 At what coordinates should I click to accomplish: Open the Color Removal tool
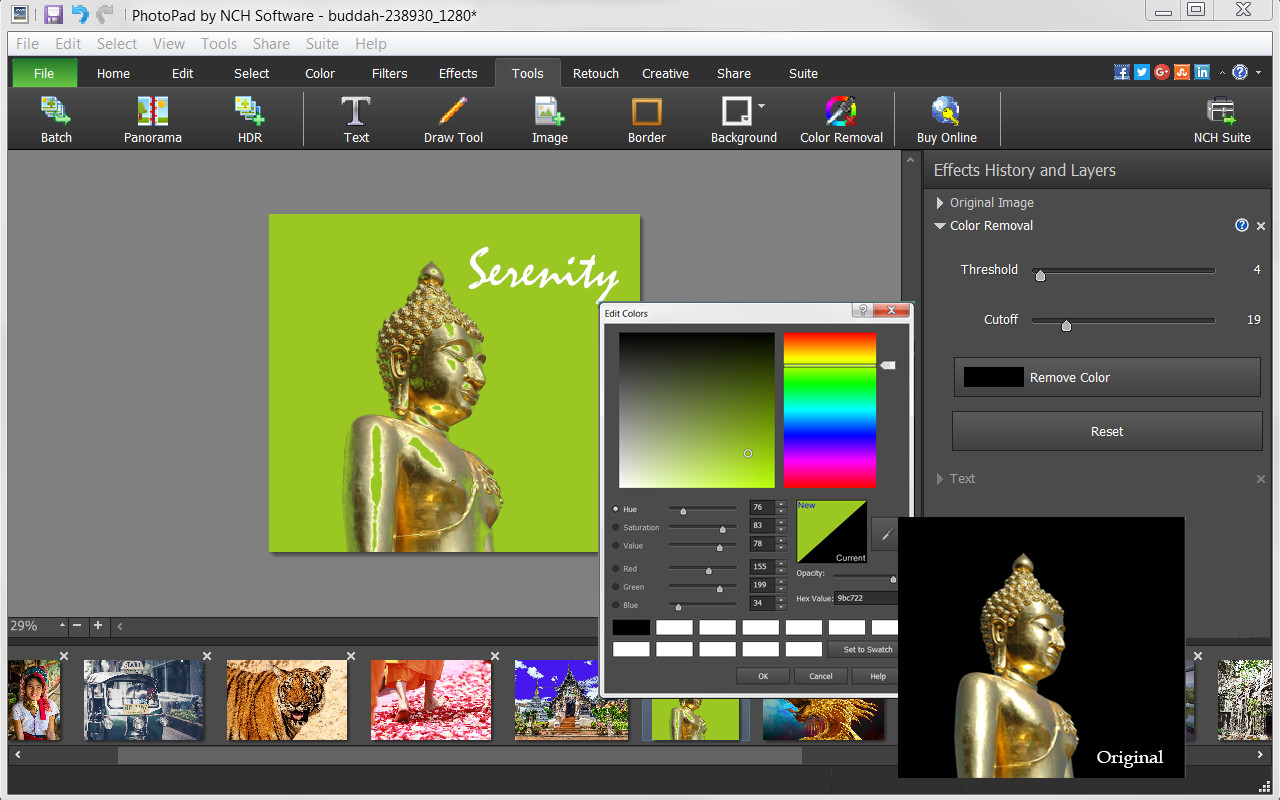pyautogui.click(x=841, y=117)
